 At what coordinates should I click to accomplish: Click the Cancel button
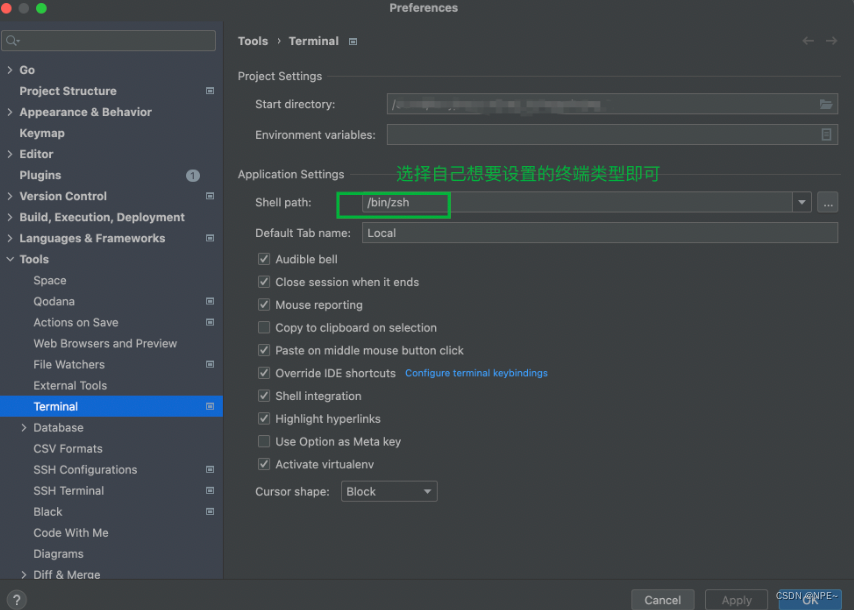tap(662, 600)
